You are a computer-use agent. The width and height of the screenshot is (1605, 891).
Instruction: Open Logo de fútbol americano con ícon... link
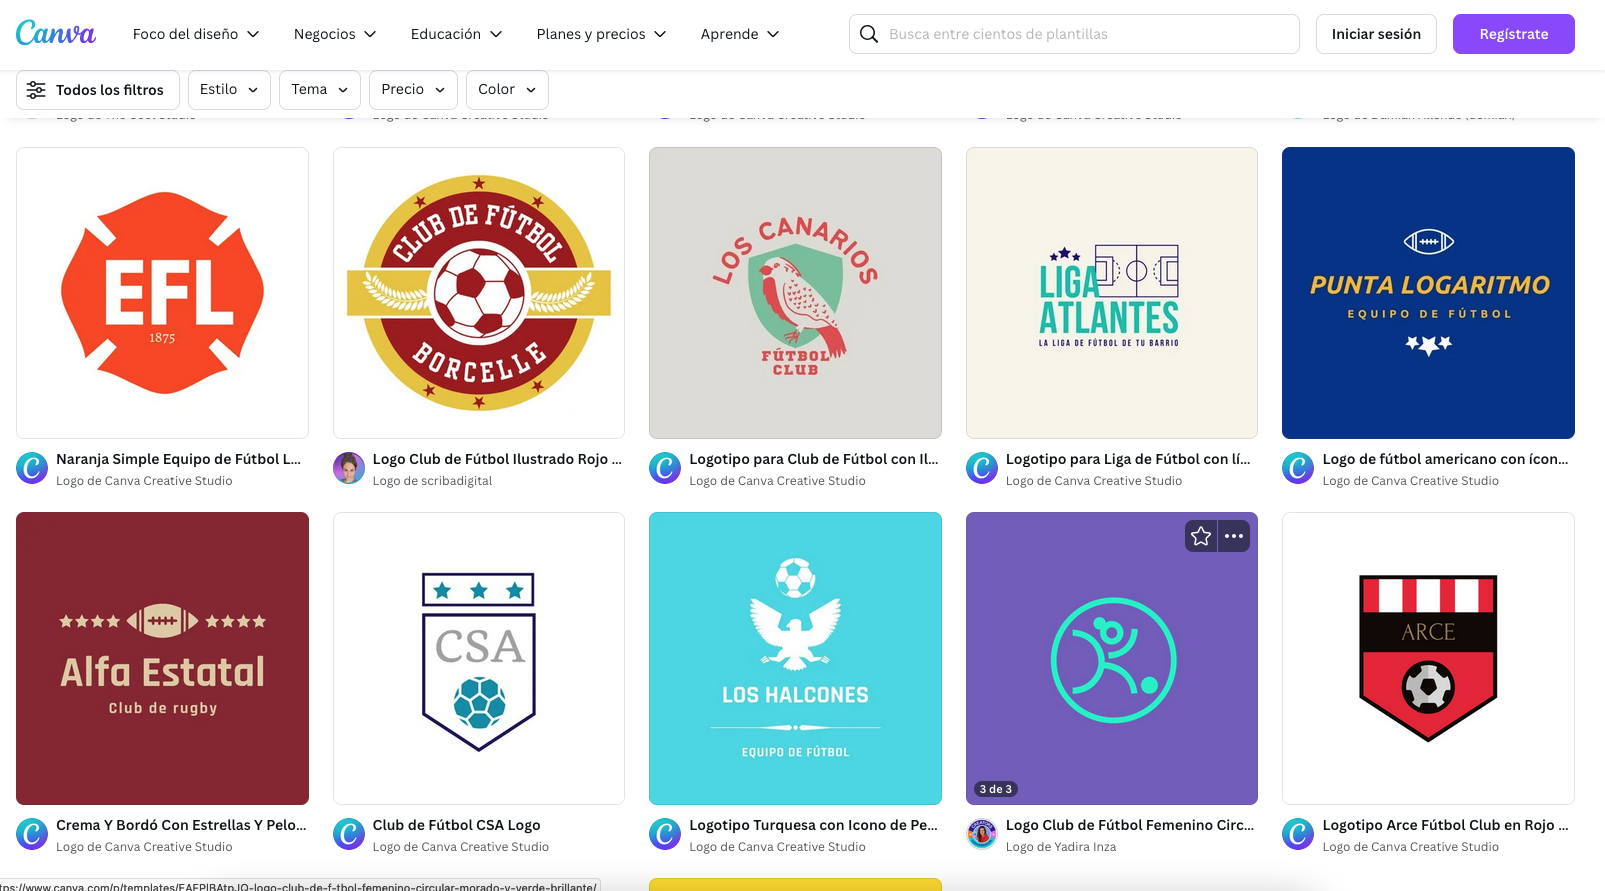click(x=1445, y=459)
